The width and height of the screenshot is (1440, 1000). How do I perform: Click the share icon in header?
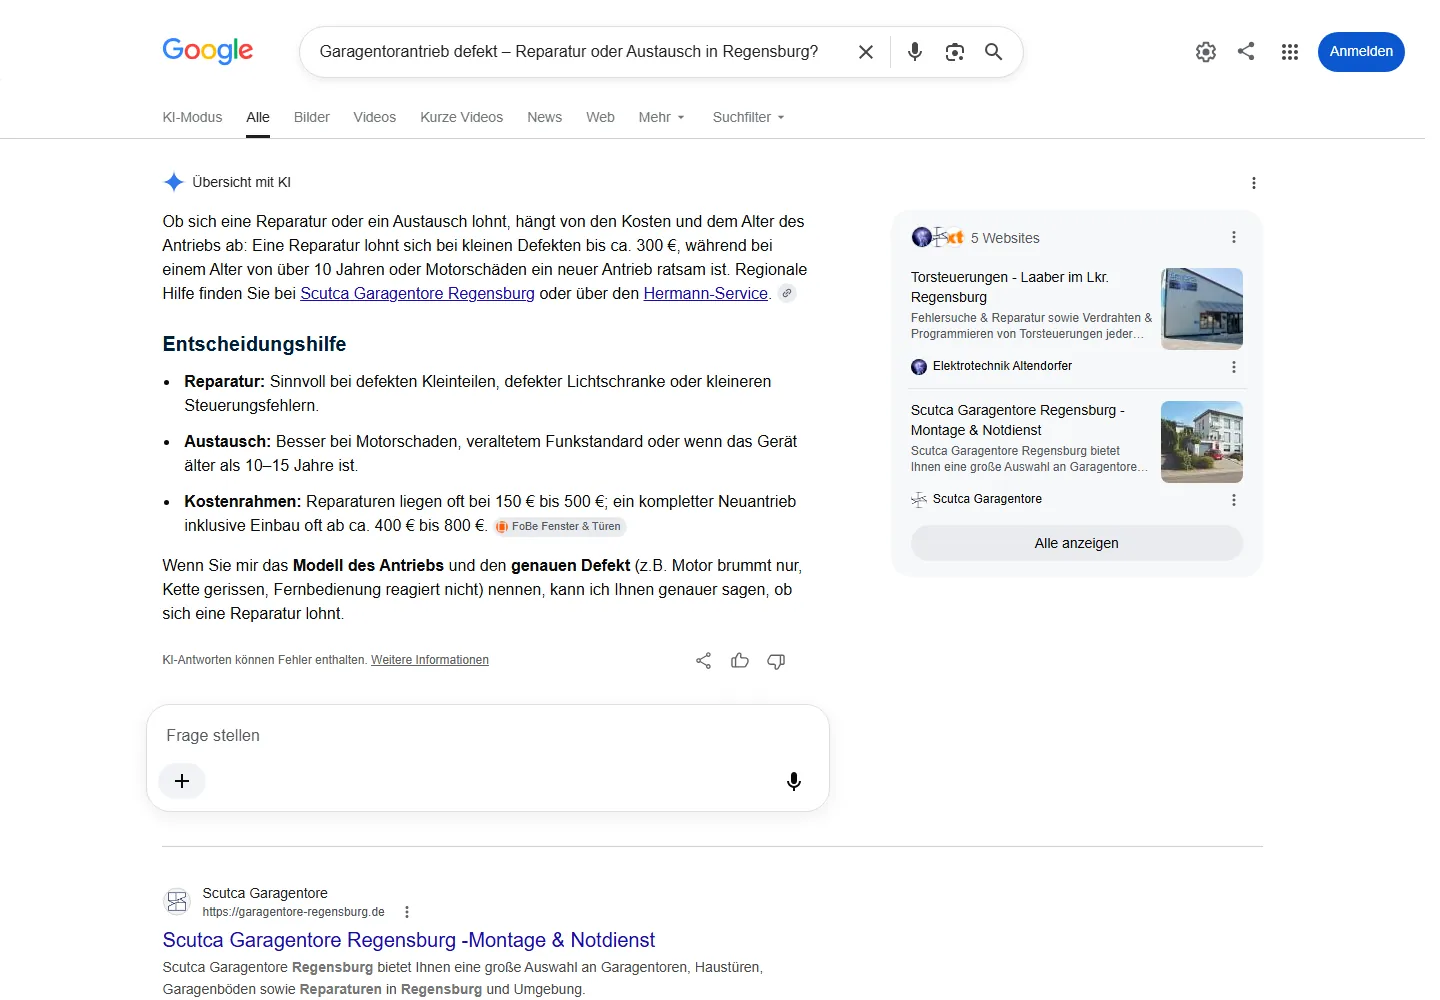point(1246,51)
